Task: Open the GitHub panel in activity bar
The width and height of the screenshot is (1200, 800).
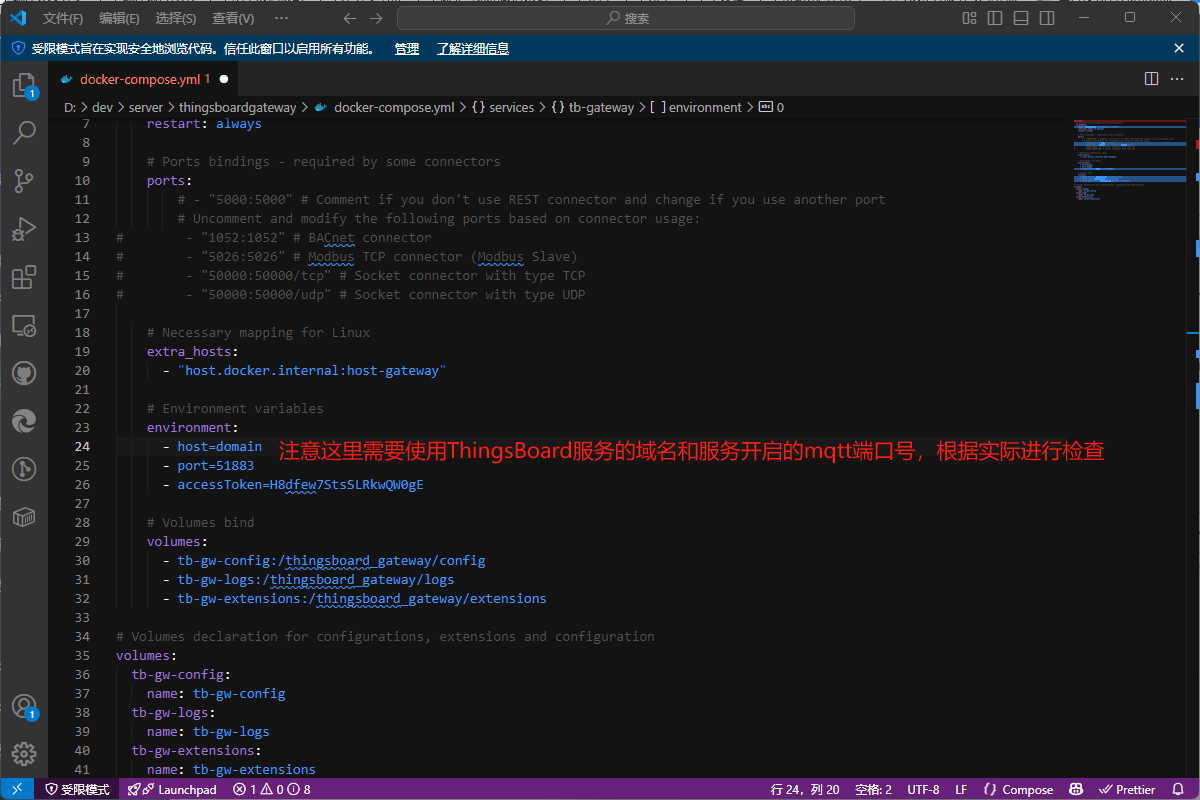Action: (x=24, y=373)
